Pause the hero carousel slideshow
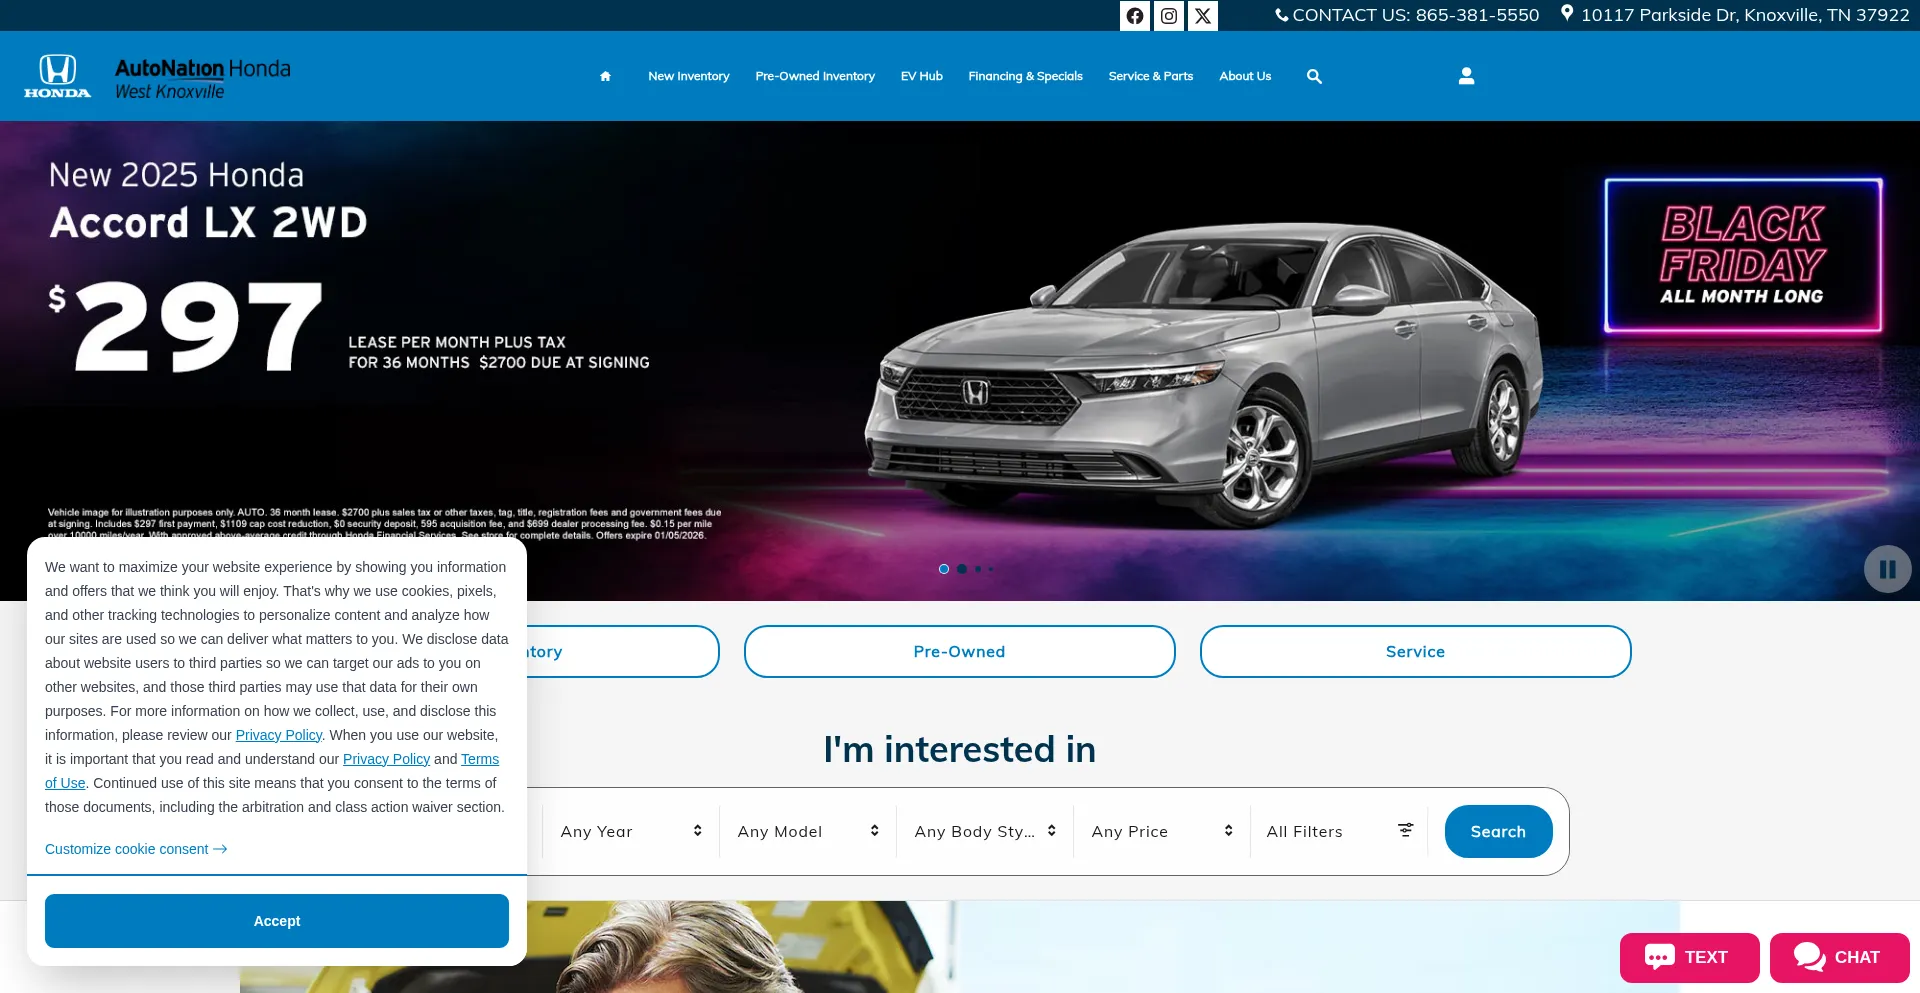1920x993 pixels. [x=1887, y=569]
